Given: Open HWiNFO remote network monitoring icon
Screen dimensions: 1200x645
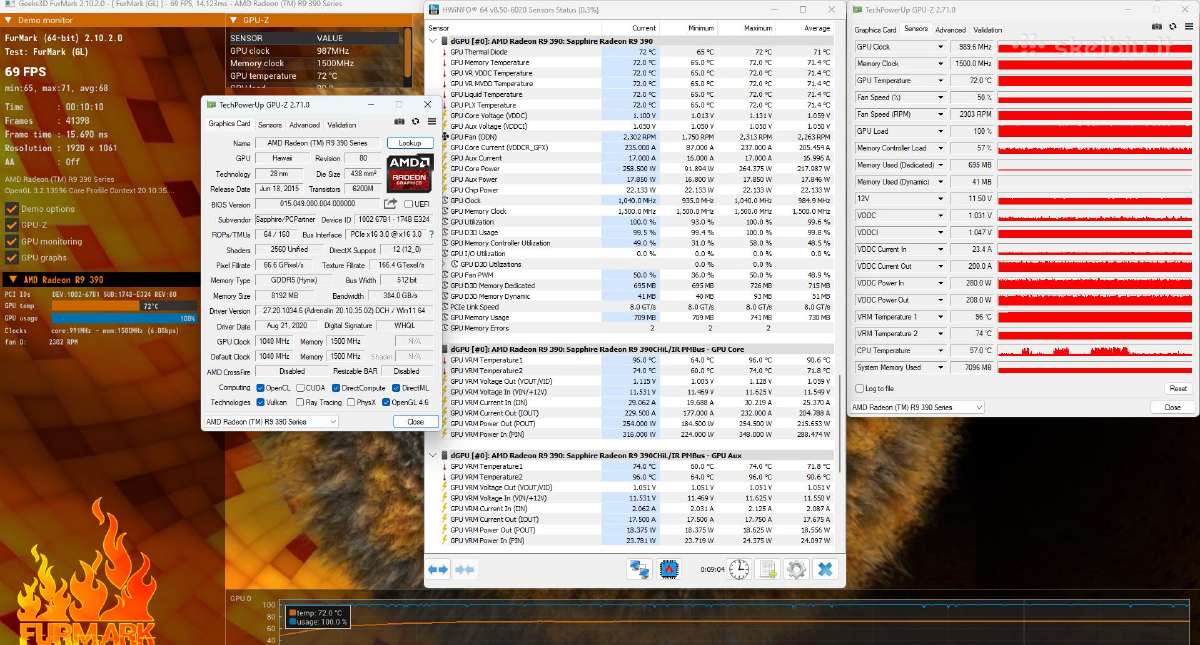Looking at the screenshot, I should click(639, 569).
